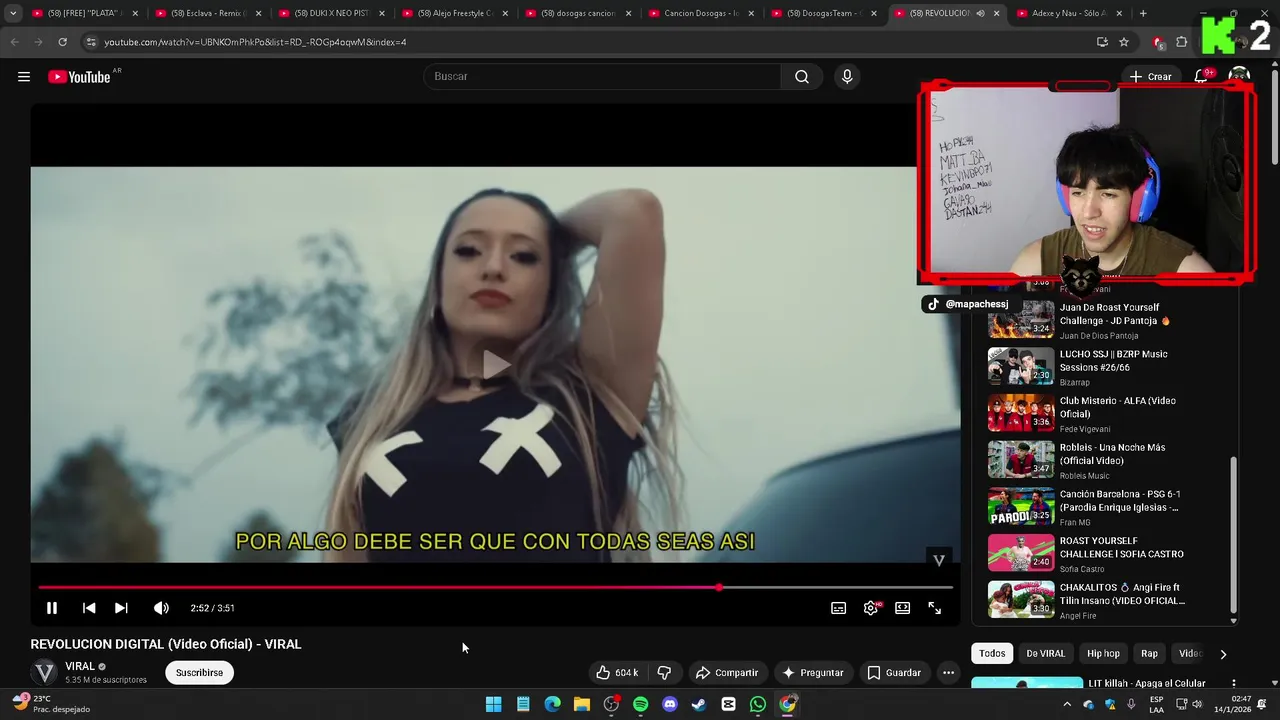
Task: Pause the video with the pause button
Action: tap(52, 608)
